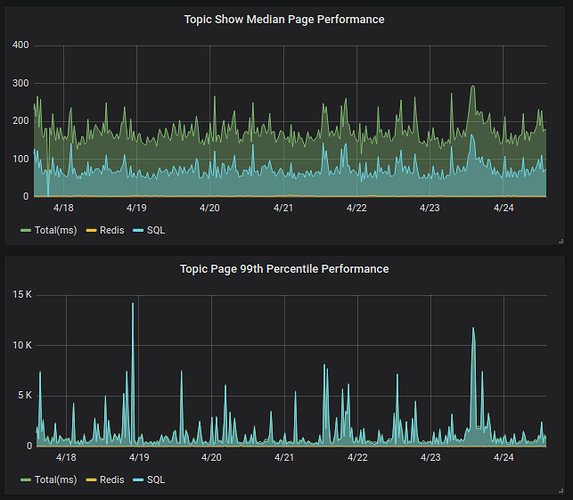This screenshot has height=500, width=573.
Task: Click the 4/24 x-axis label in 99th percentile chart
Action: pyautogui.click(x=503, y=457)
